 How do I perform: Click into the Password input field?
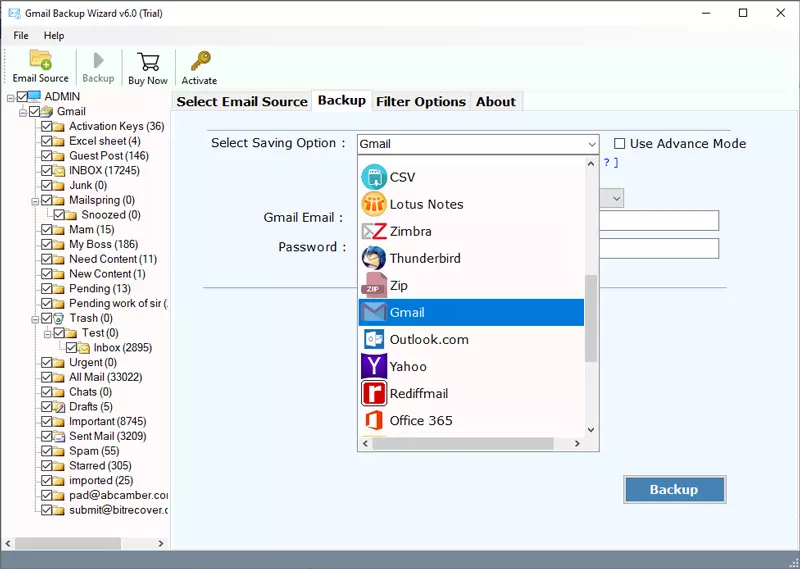[x=659, y=249]
